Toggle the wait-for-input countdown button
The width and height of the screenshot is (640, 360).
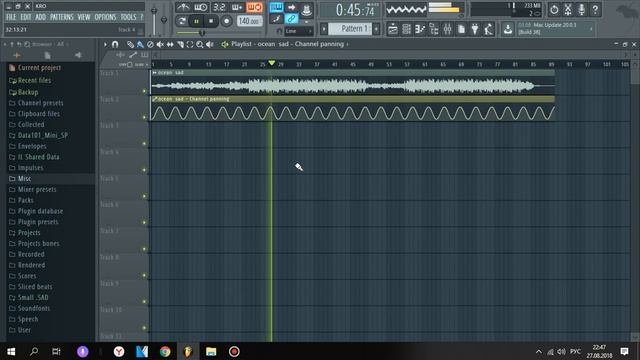coord(201,7)
